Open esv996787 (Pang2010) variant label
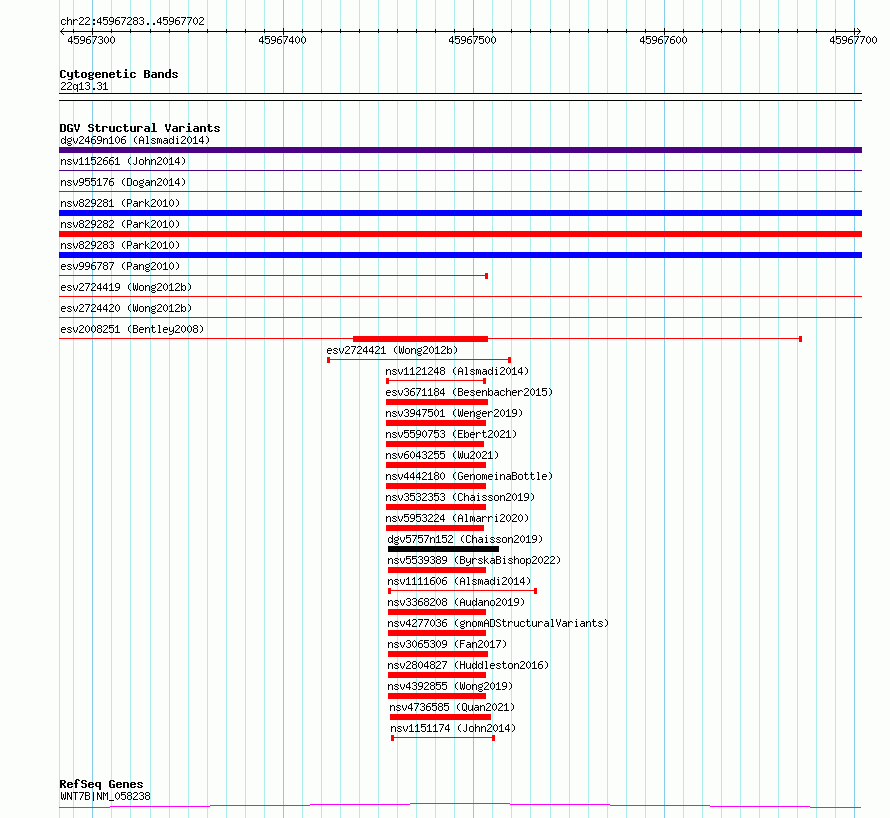This screenshot has height=818, width=890. [x=119, y=266]
